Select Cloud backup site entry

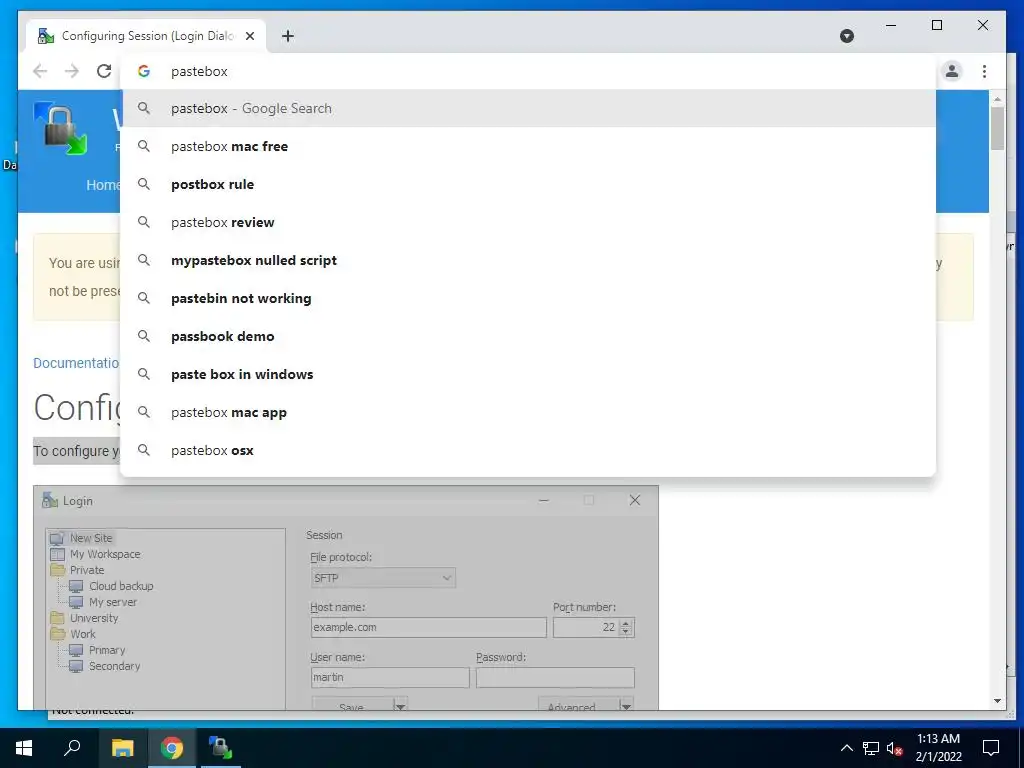click(121, 586)
